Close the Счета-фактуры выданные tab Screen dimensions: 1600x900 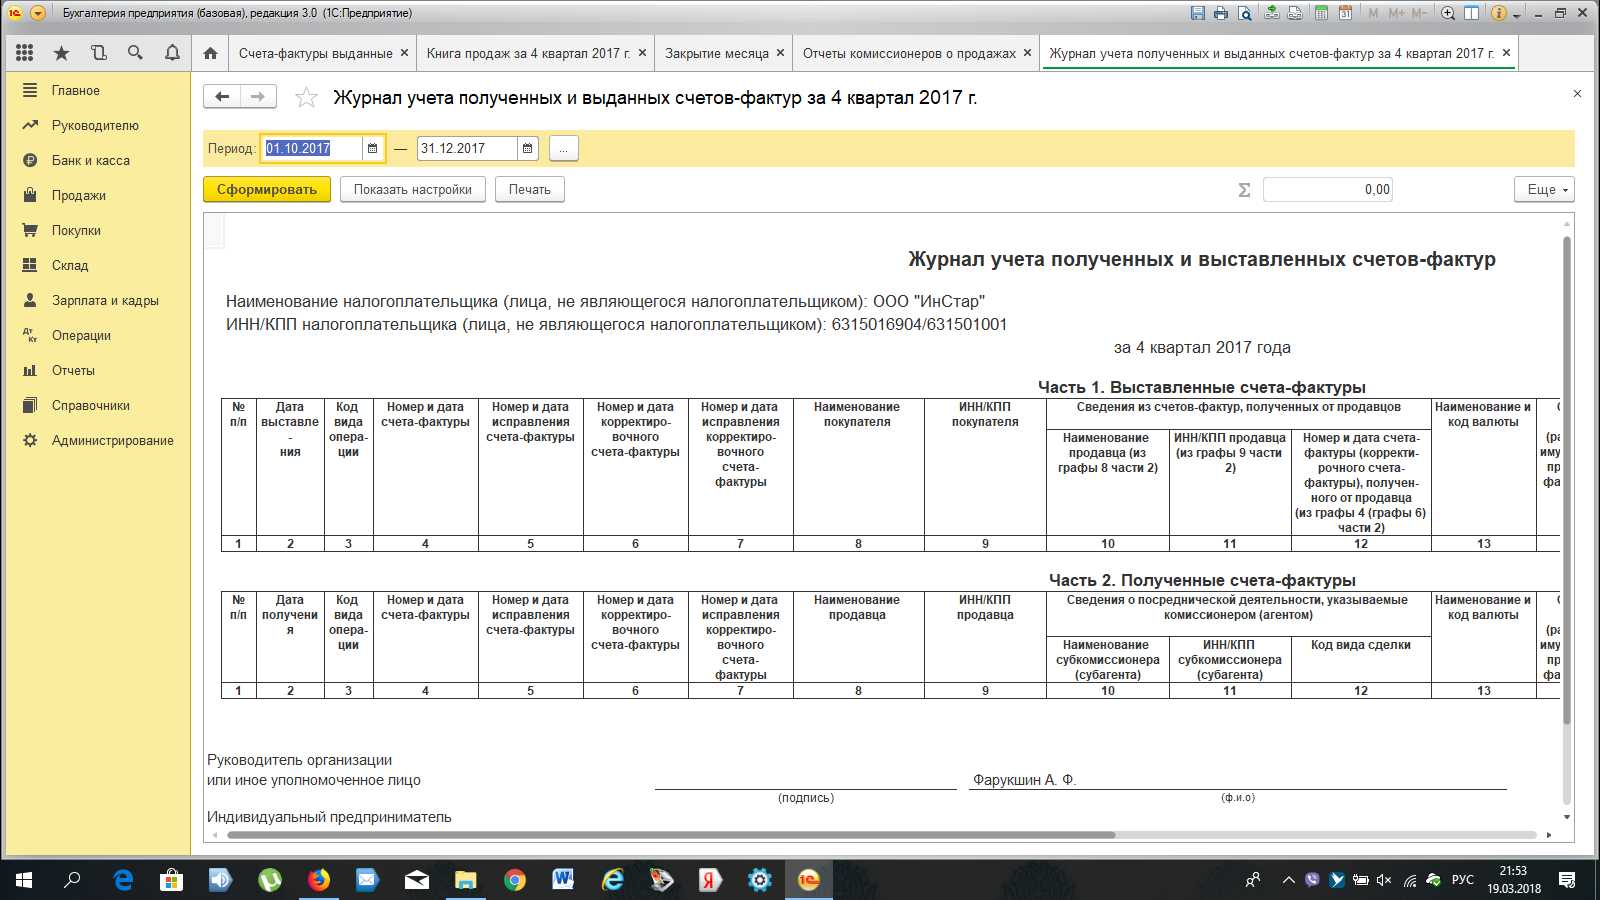[404, 53]
